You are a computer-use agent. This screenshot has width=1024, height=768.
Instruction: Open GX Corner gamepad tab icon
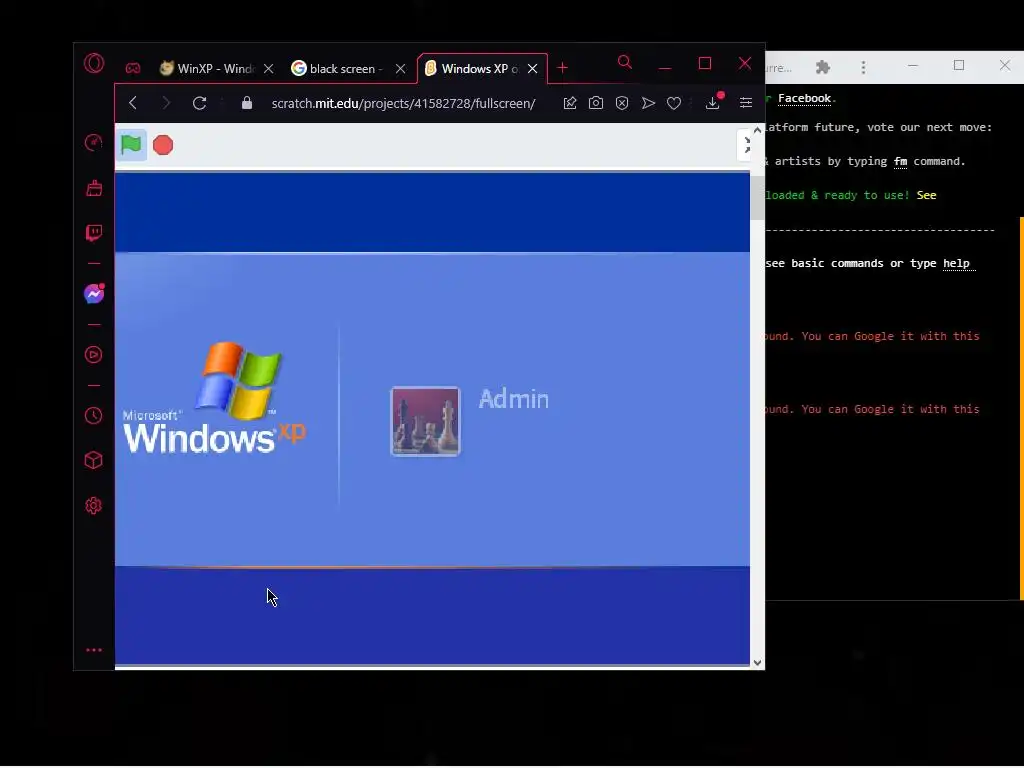click(133, 68)
